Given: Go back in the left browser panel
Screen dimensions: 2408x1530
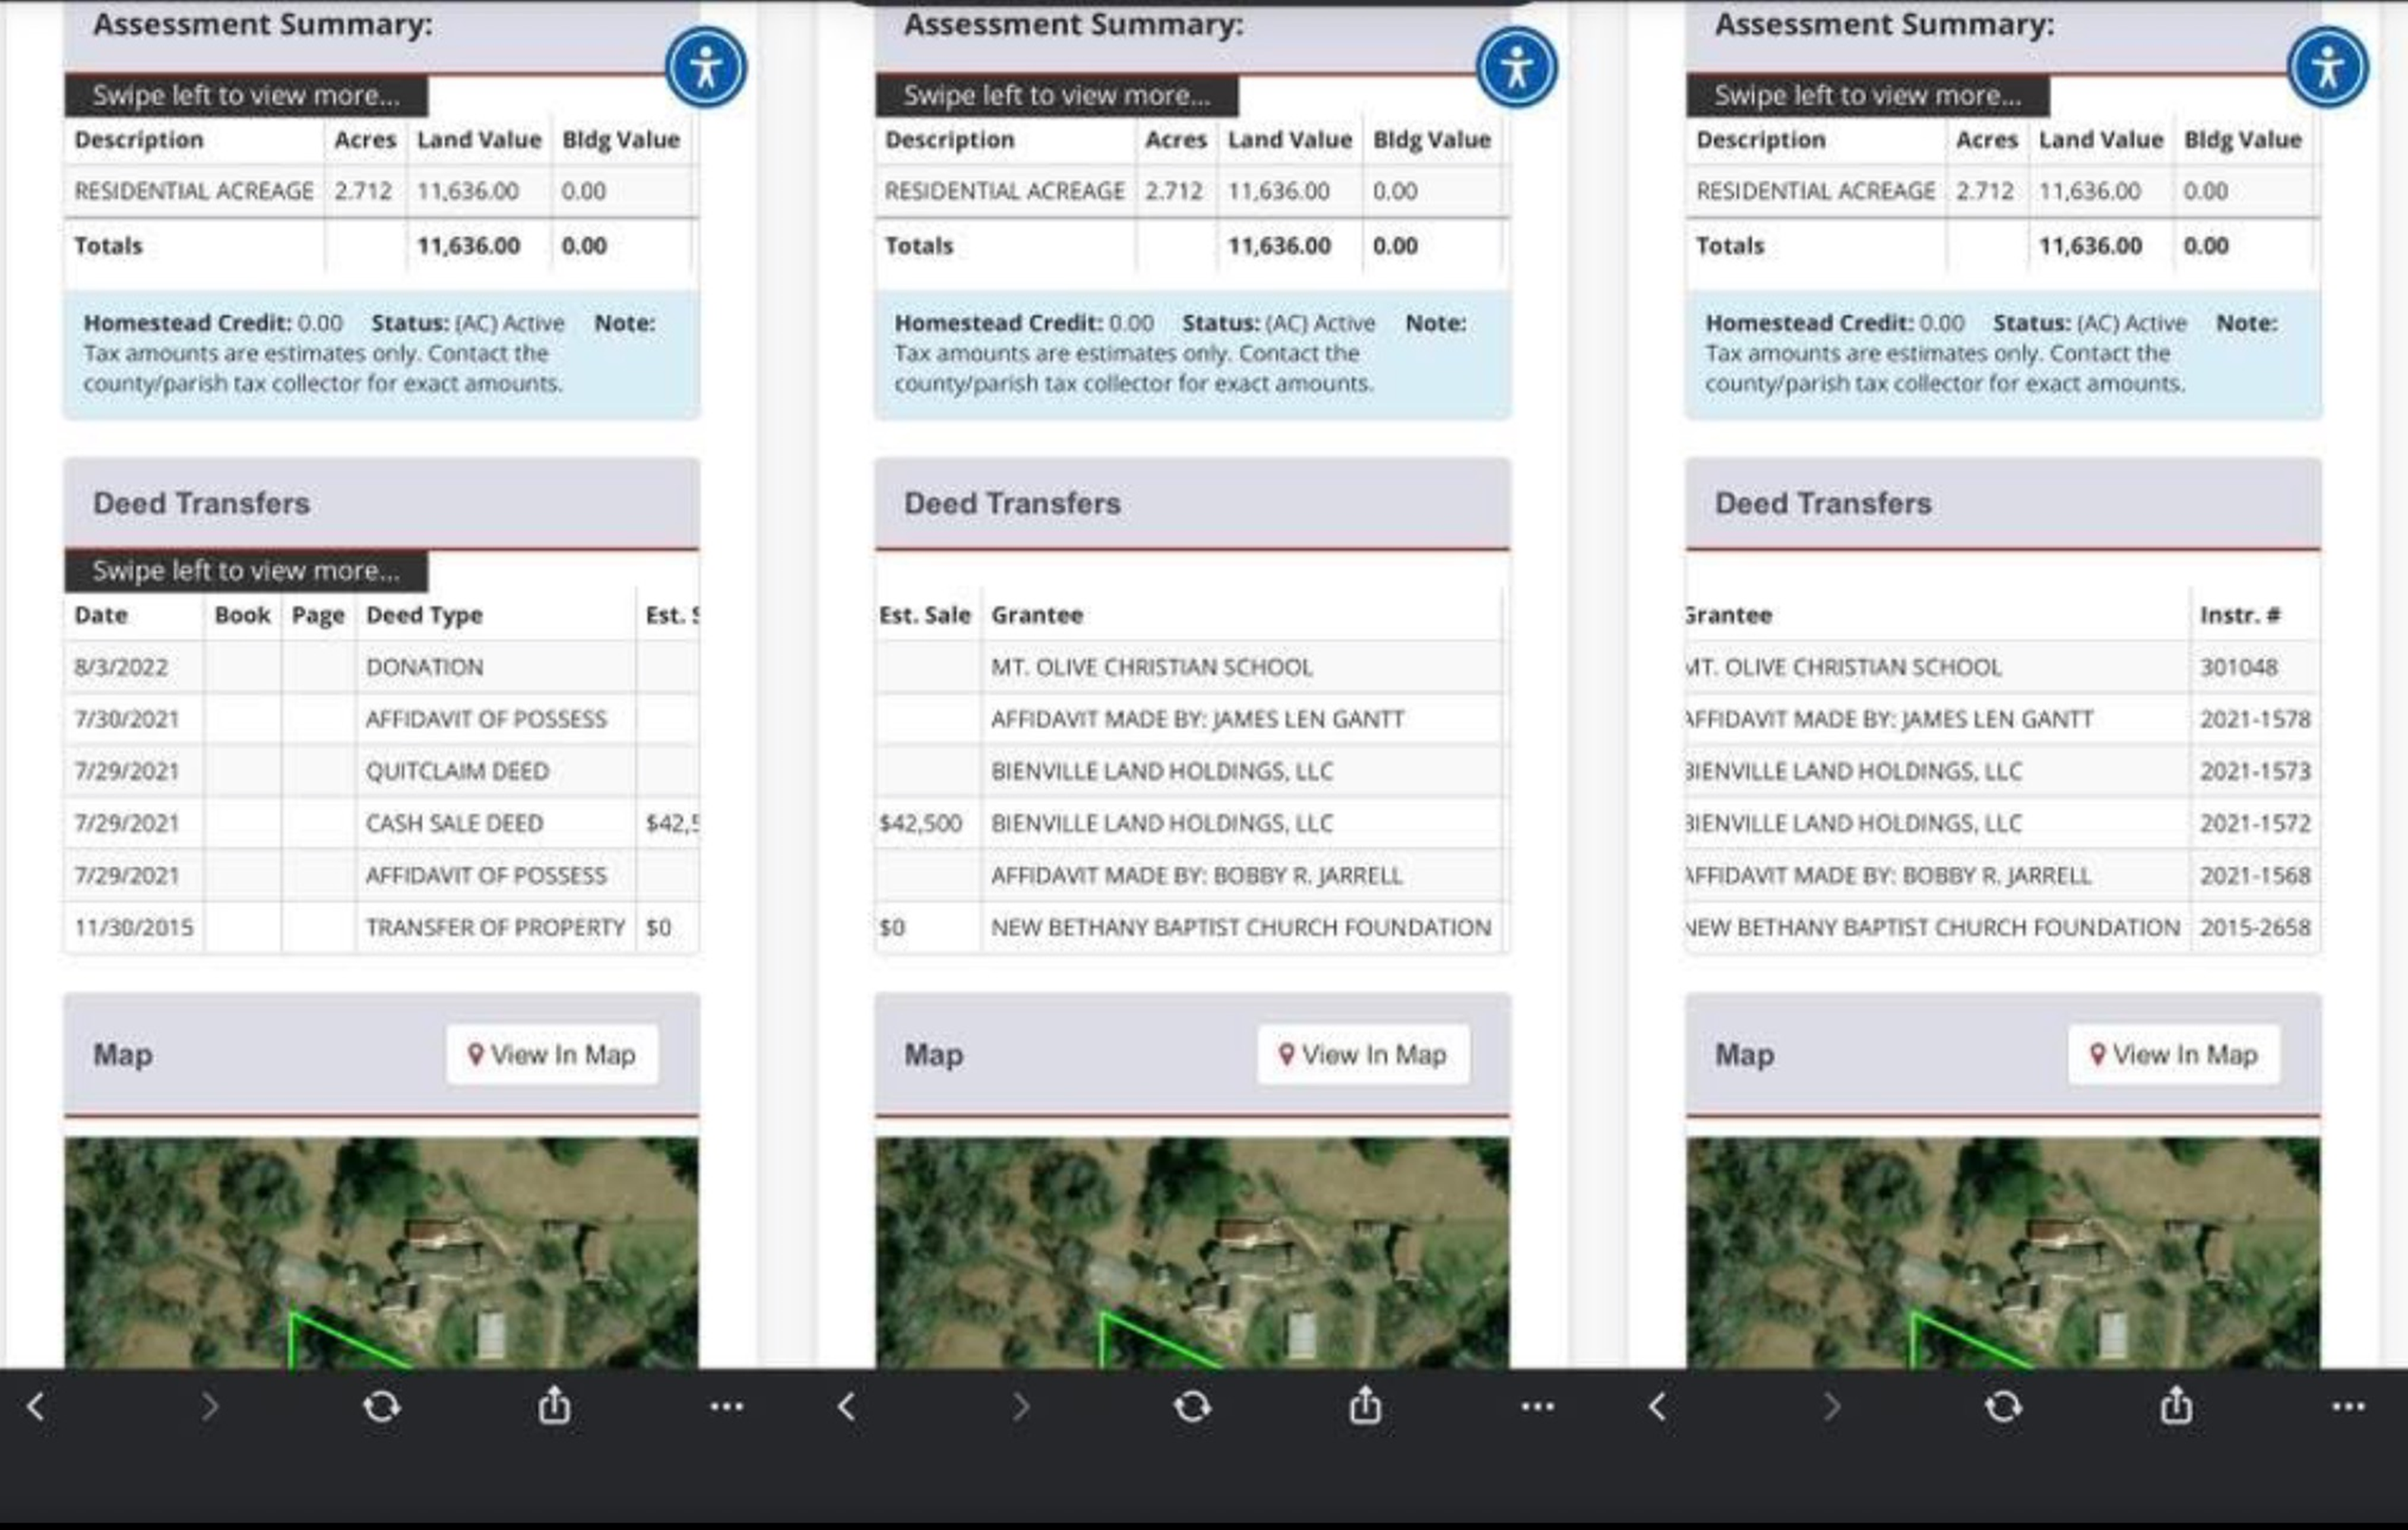Looking at the screenshot, I should tap(36, 1407).
